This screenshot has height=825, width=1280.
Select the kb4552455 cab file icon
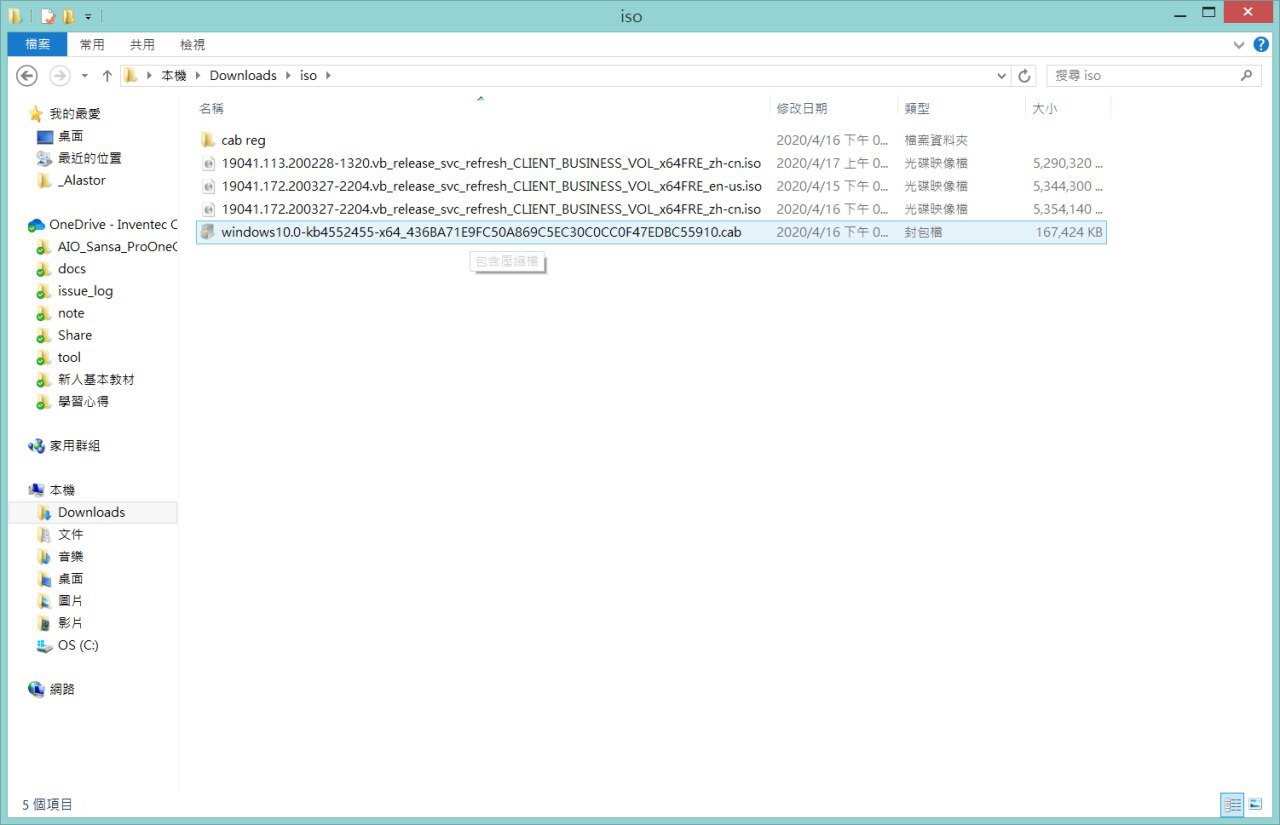(x=208, y=232)
